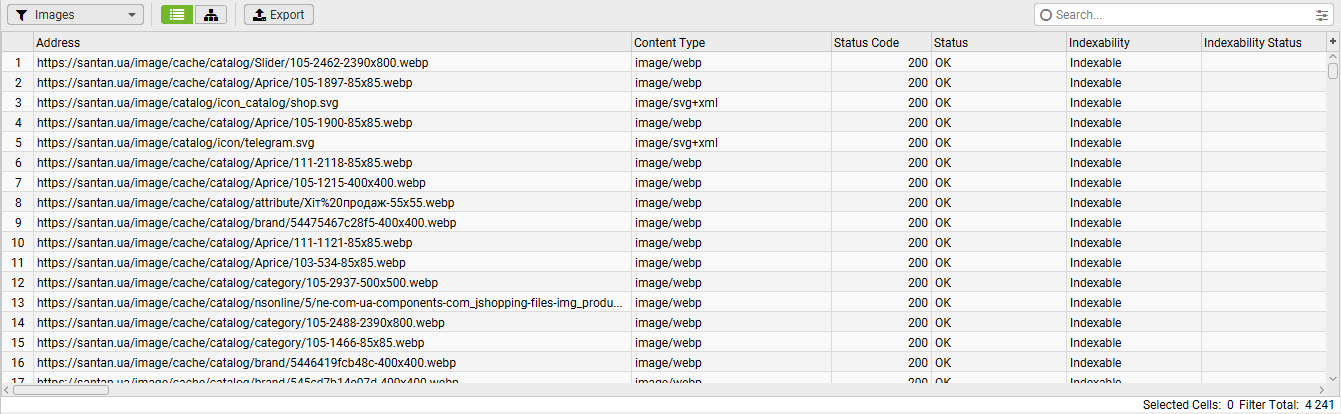Open the Images filter dropdown
Screen dimensions: 1341x414
75,15
